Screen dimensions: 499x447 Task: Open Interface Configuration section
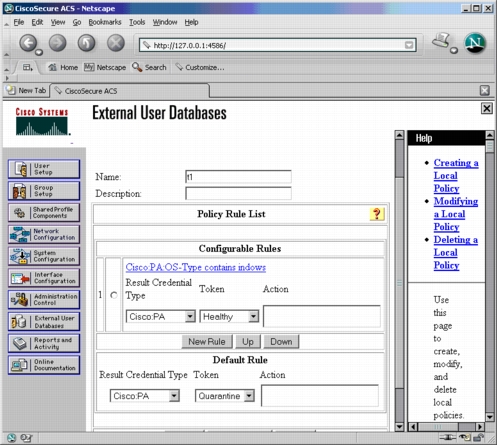44,278
